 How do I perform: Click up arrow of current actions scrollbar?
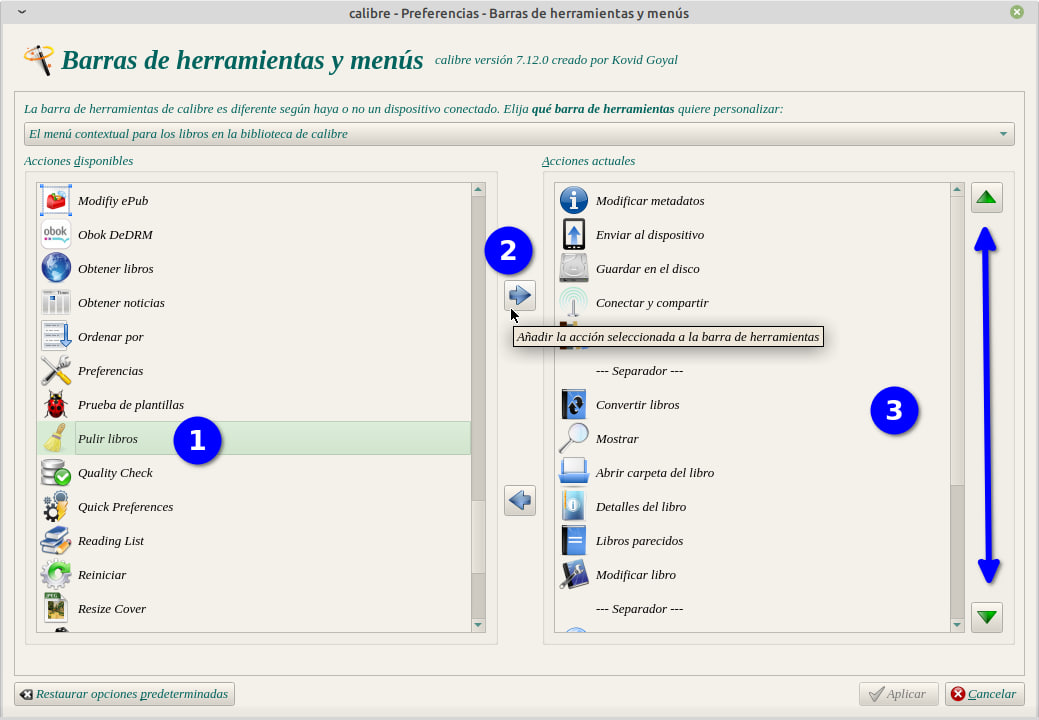(x=957, y=190)
